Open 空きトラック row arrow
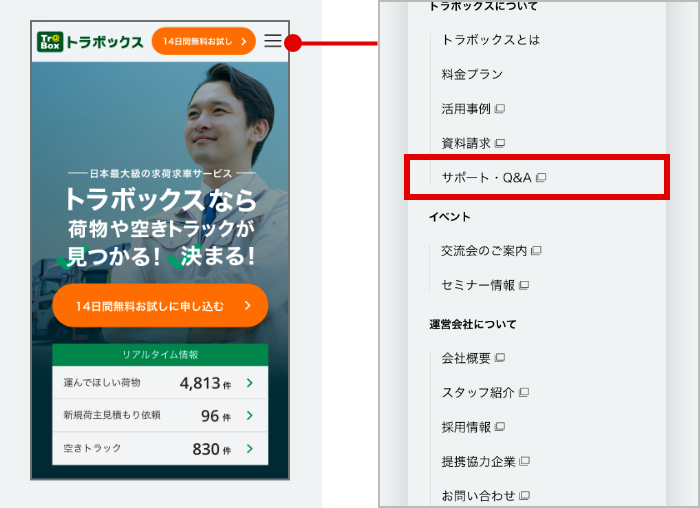Screen dimensions: 700x508 tap(250, 449)
